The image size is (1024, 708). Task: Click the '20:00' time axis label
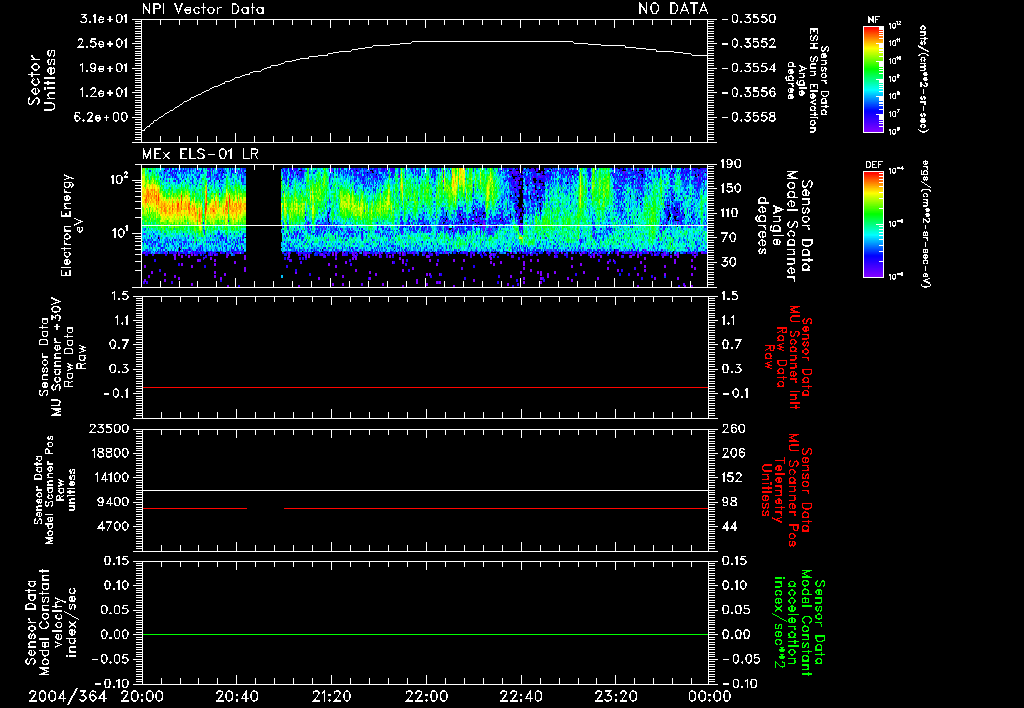click(142, 696)
